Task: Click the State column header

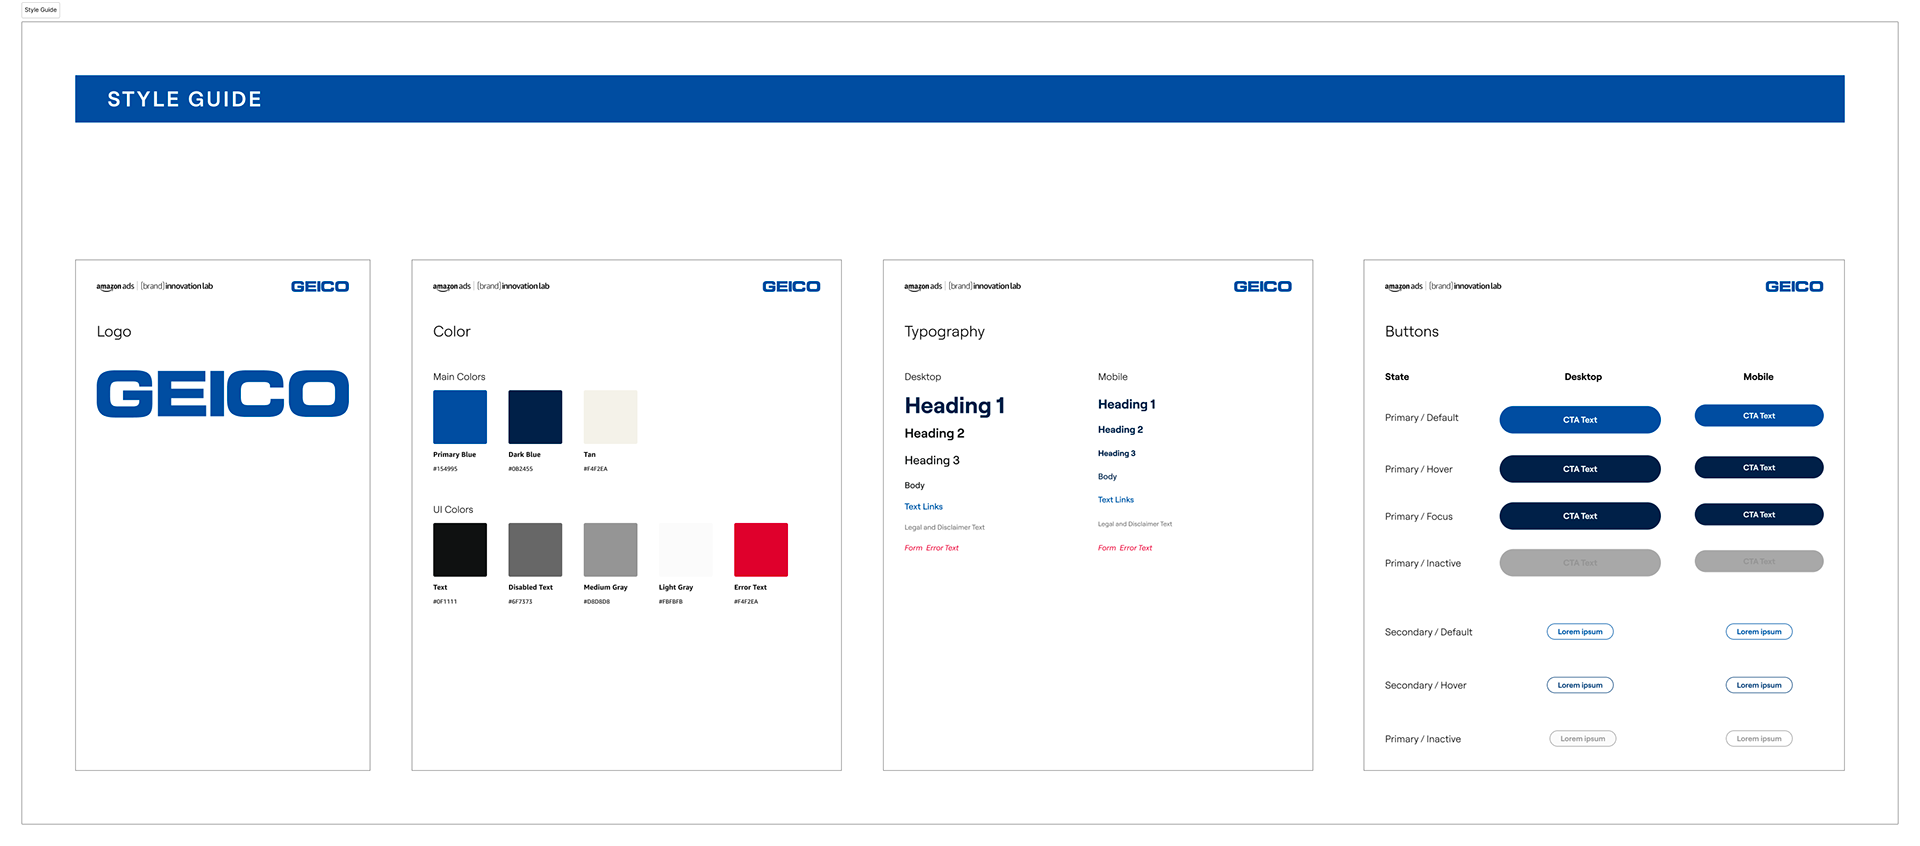Action: click(1397, 377)
